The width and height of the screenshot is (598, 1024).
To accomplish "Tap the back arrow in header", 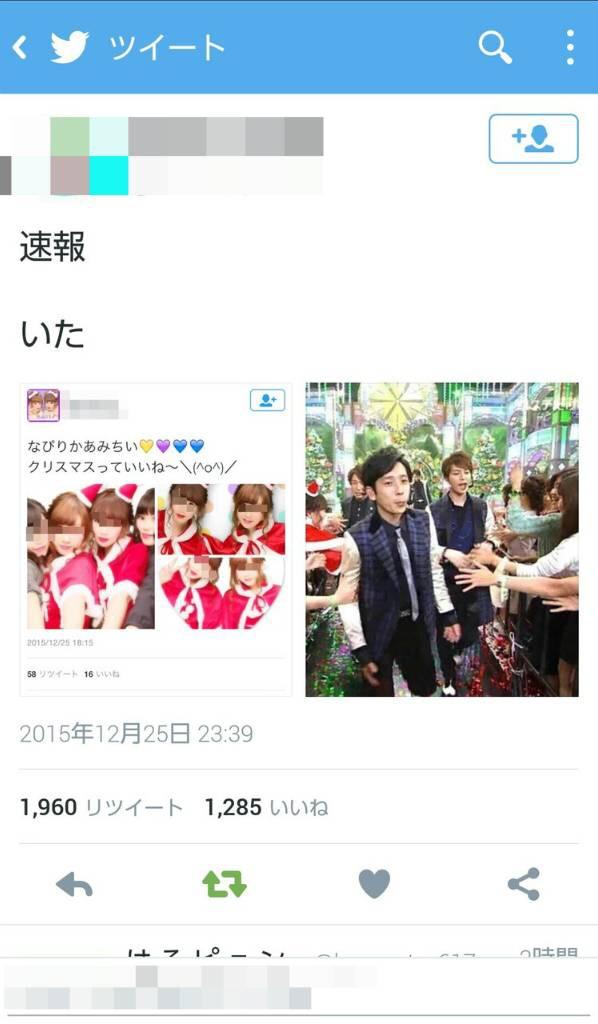I will pyautogui.click(x=20, y=47).
